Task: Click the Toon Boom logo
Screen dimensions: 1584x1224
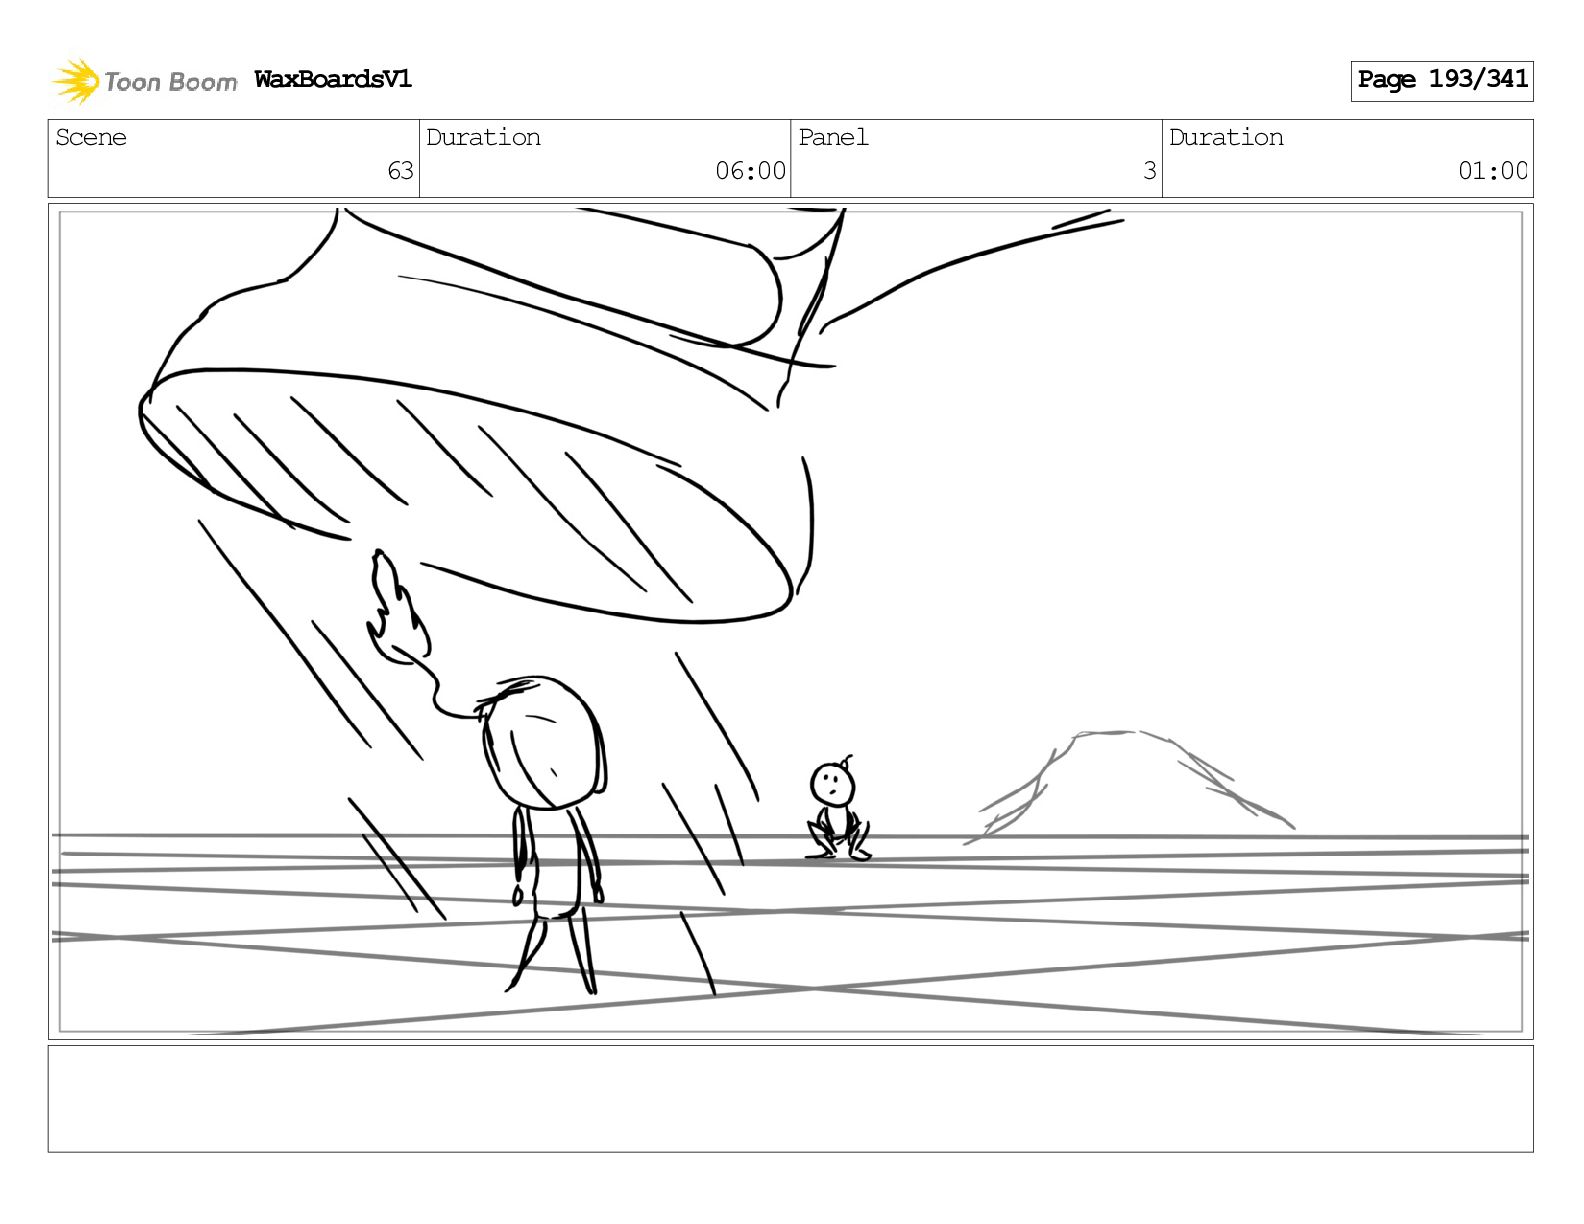Action: tap(145, 81)
